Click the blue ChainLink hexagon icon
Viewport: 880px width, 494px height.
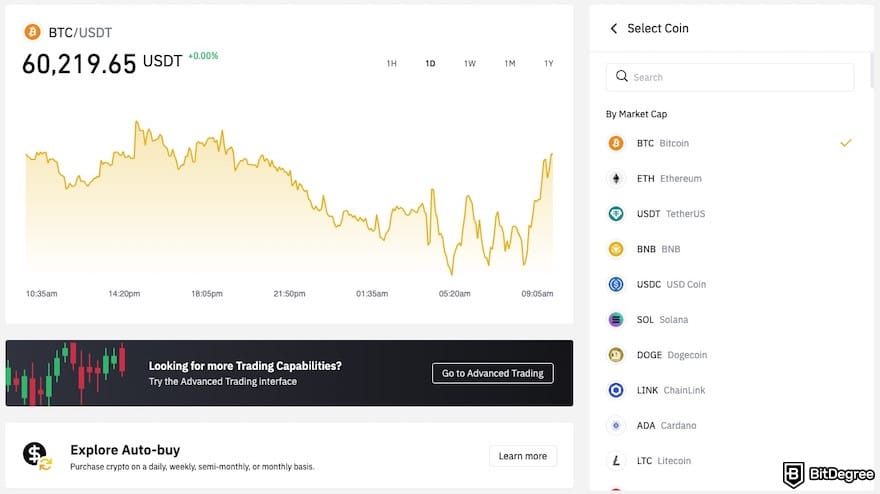pyautogui.click(x=616, y=390)
